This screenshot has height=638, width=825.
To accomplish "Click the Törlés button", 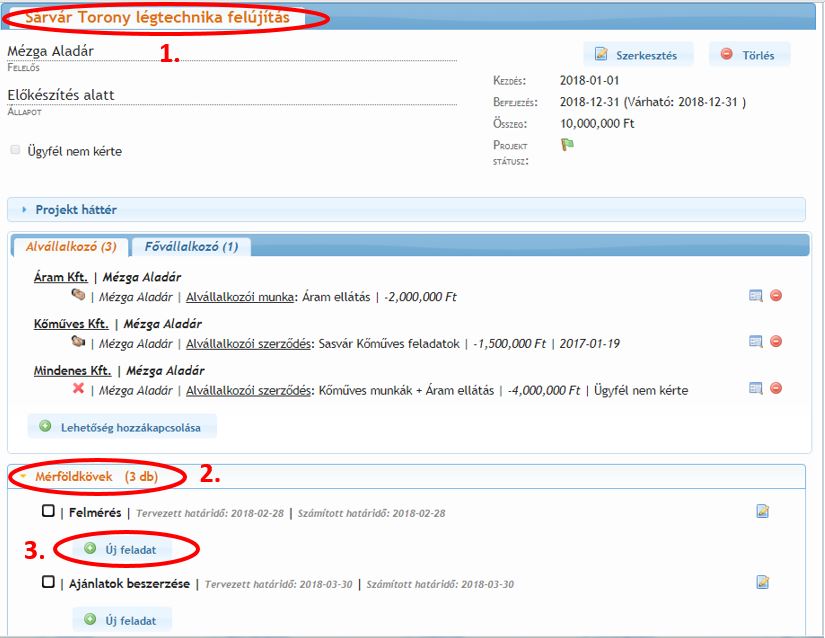I will (x=749, y=55).
